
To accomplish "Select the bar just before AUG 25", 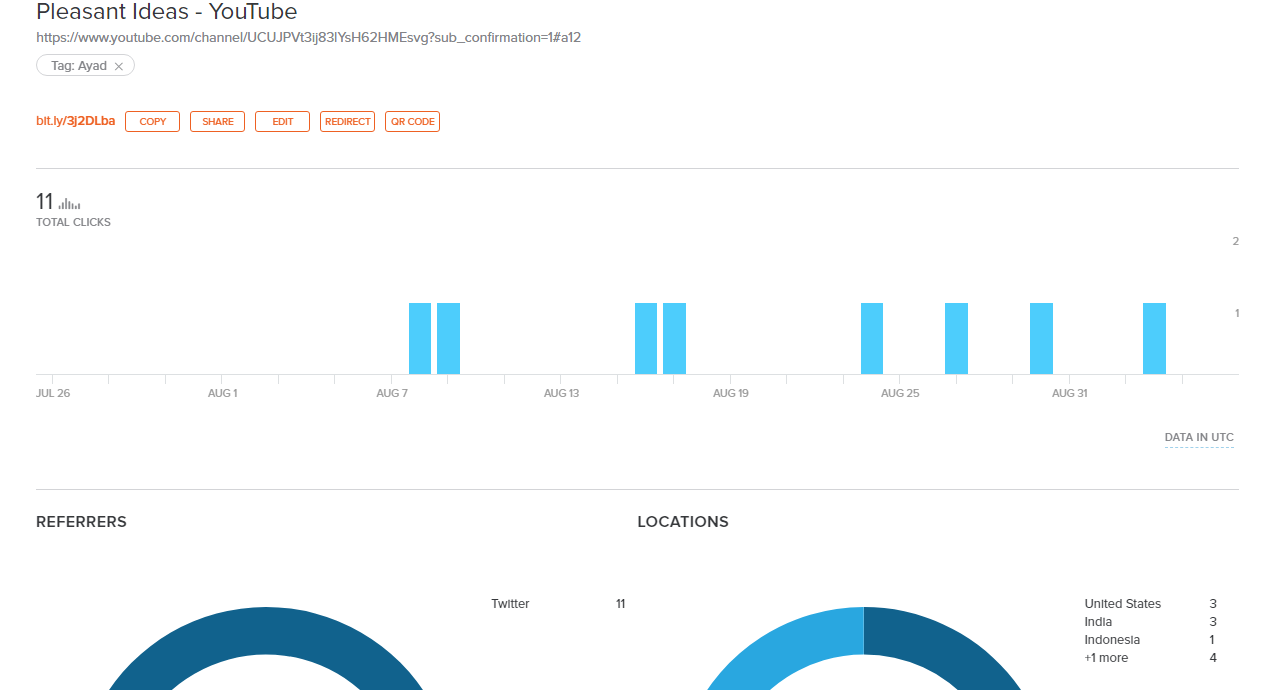I will click(872, 339).
